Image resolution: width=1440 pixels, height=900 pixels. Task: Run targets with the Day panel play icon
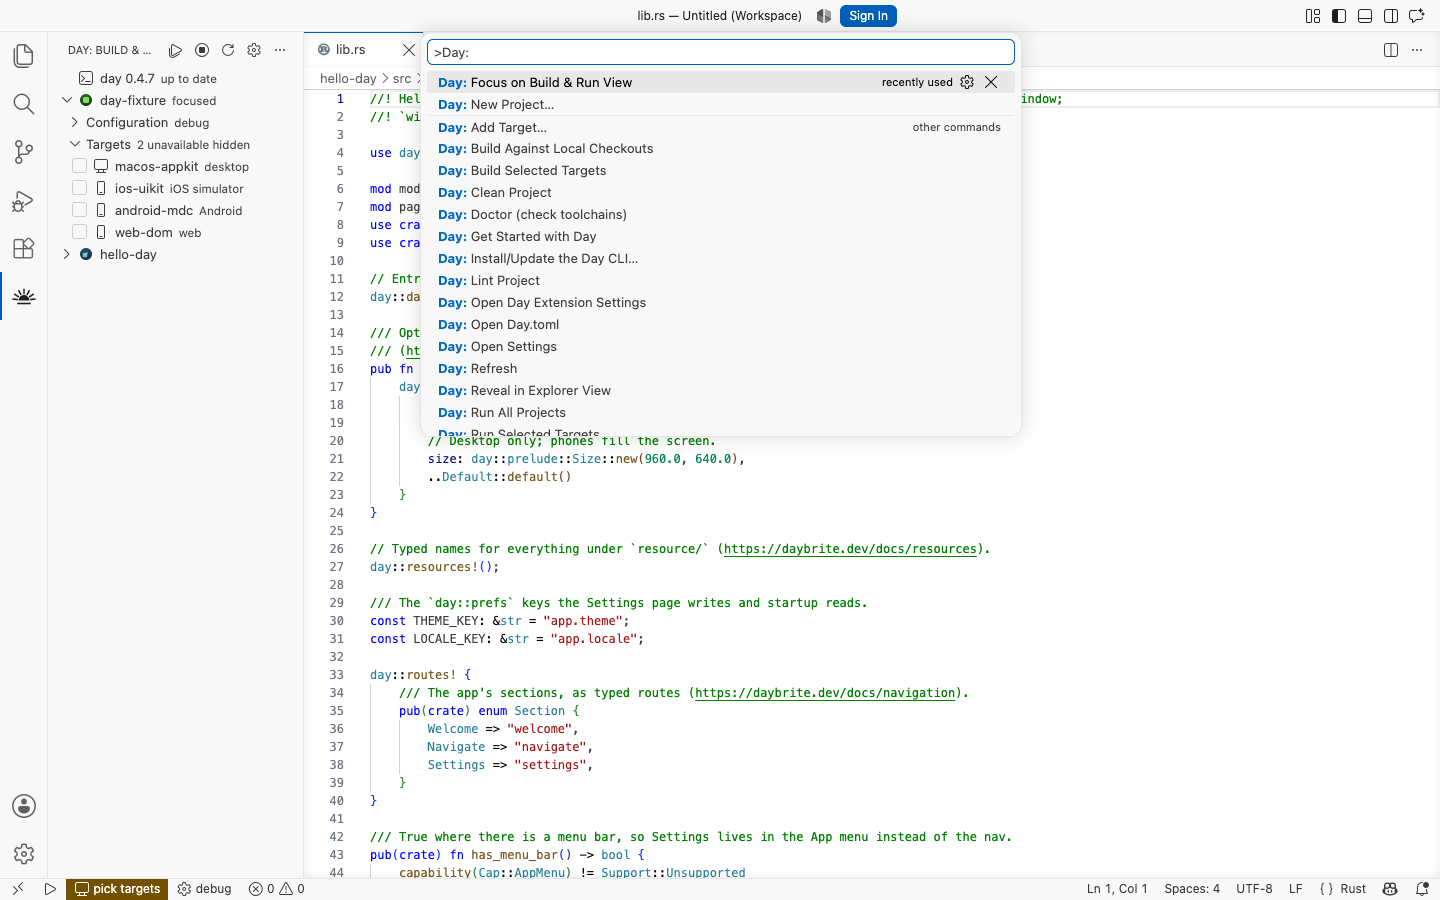(176, 50)
